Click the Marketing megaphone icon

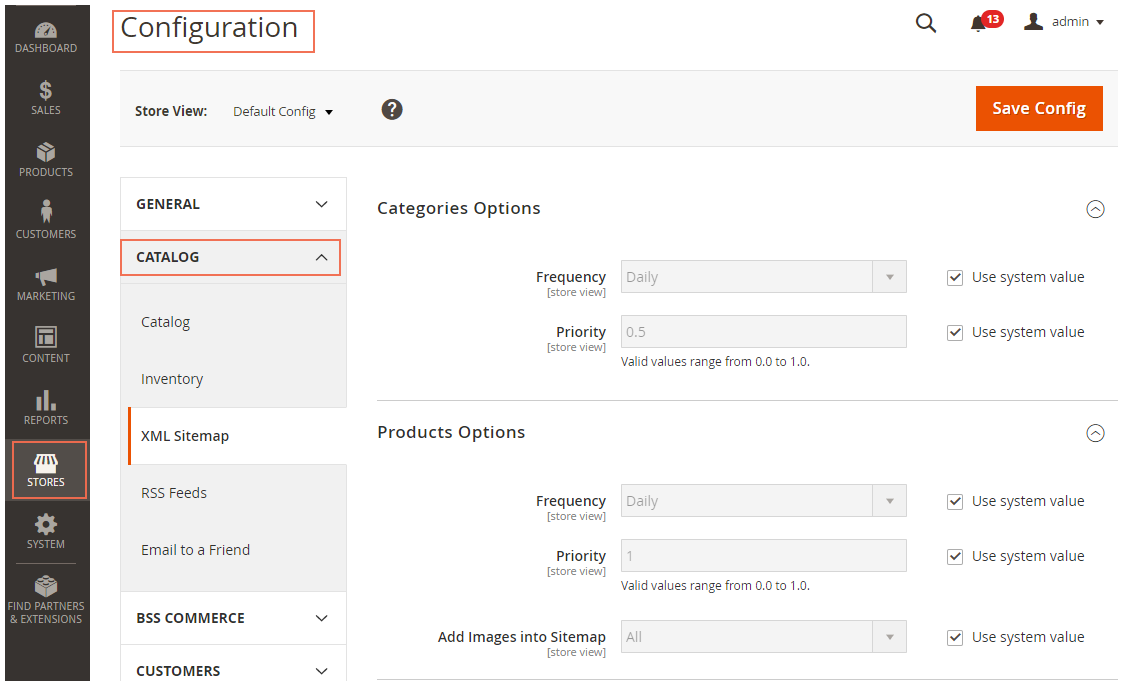click(46, 277)
